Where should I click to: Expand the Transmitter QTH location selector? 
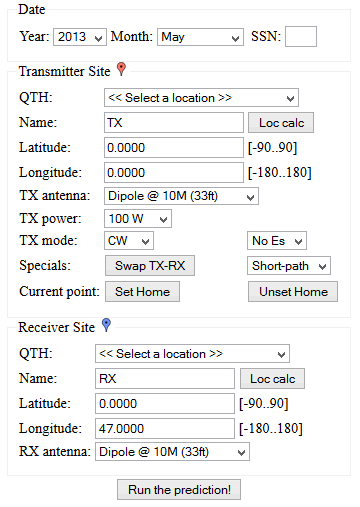(x=201, y=98)
